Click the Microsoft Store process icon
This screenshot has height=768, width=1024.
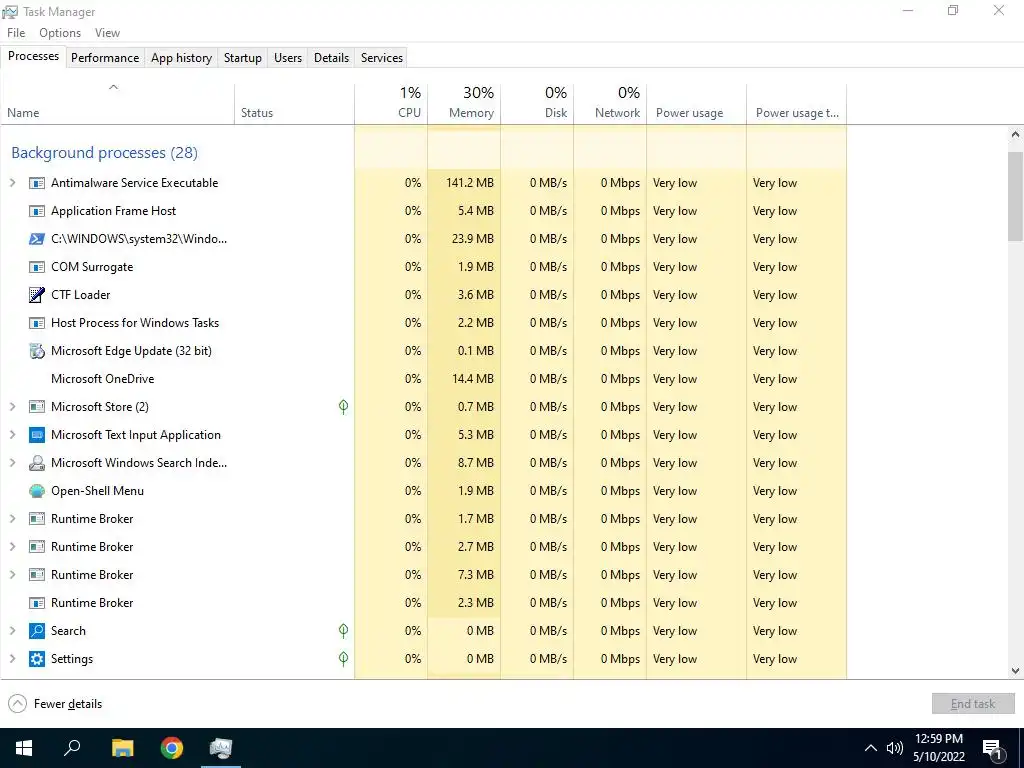pos(37,407)
